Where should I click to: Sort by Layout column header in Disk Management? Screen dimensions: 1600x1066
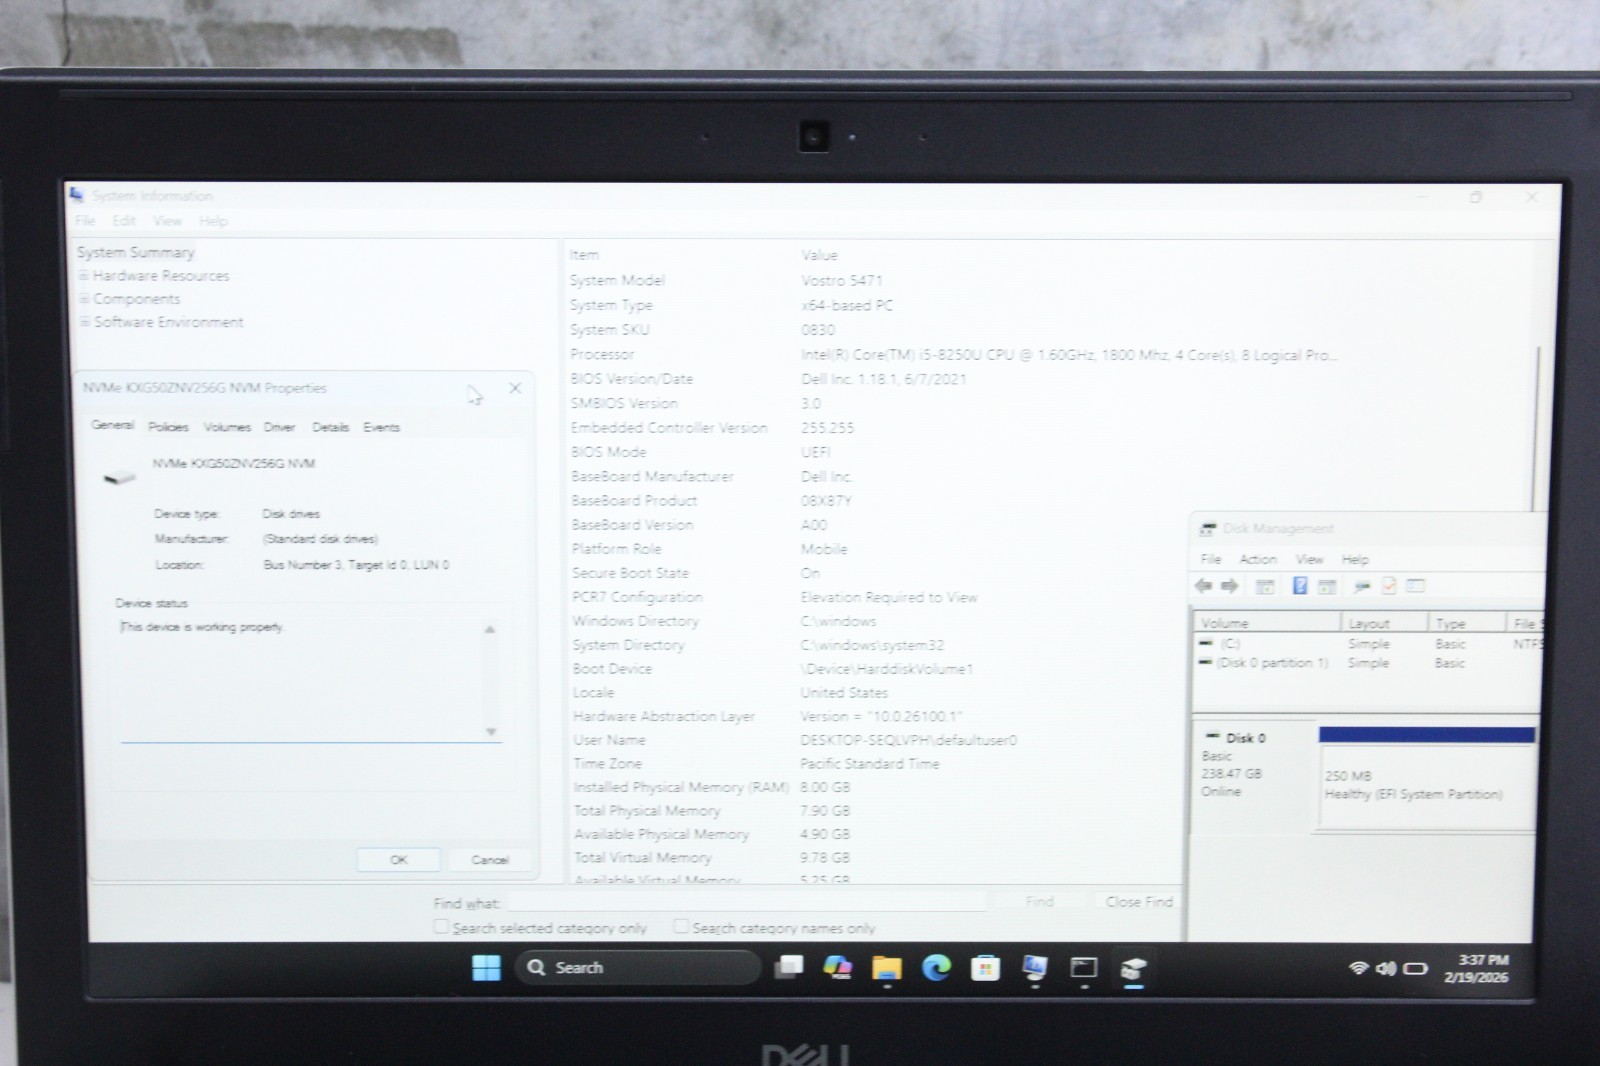pos(1383,623)
